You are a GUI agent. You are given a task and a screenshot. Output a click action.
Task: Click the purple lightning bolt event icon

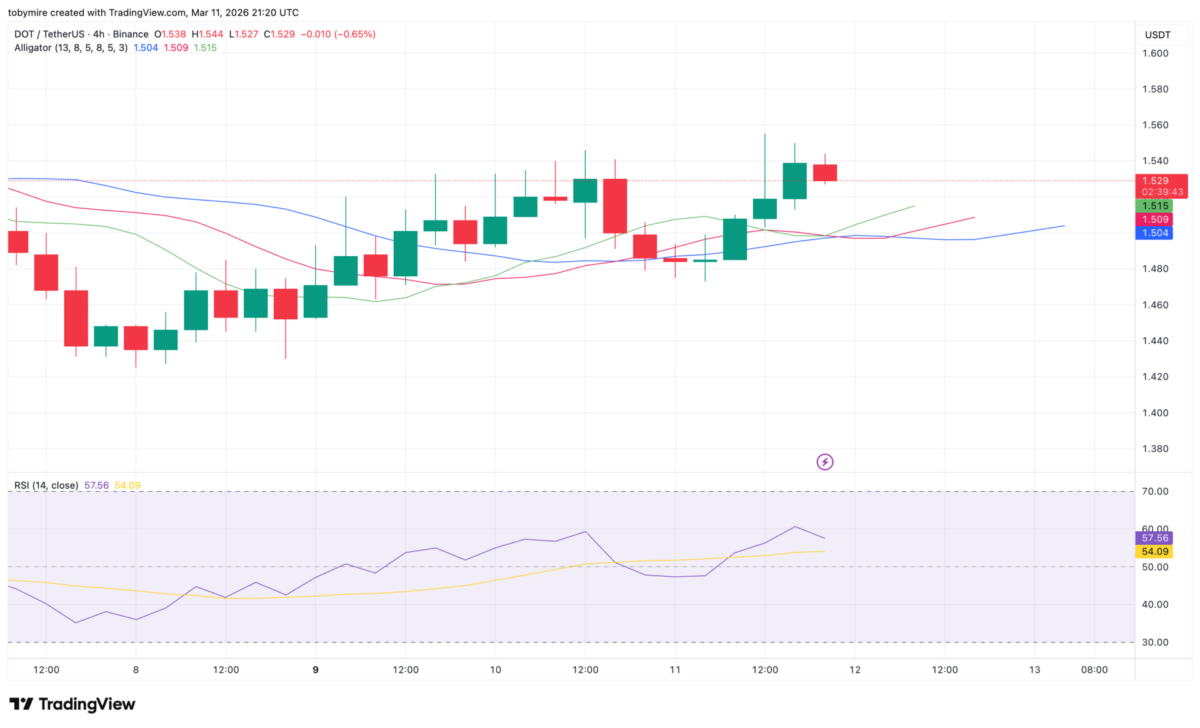(x=825, y=462)
